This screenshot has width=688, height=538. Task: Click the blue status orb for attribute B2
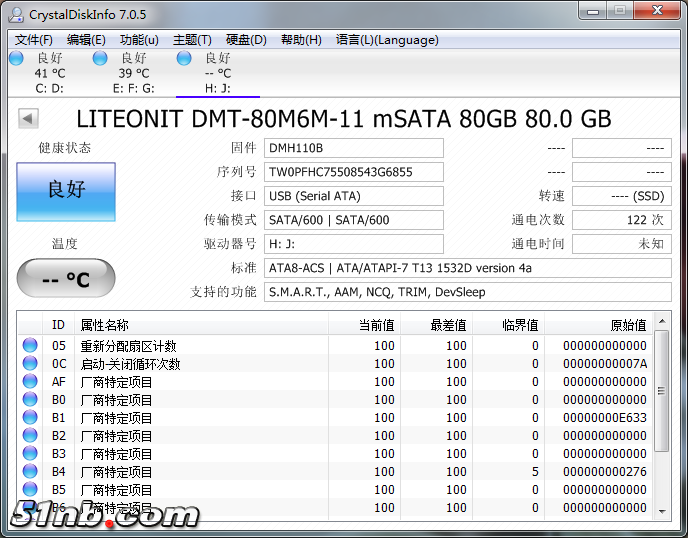(30, 435)
